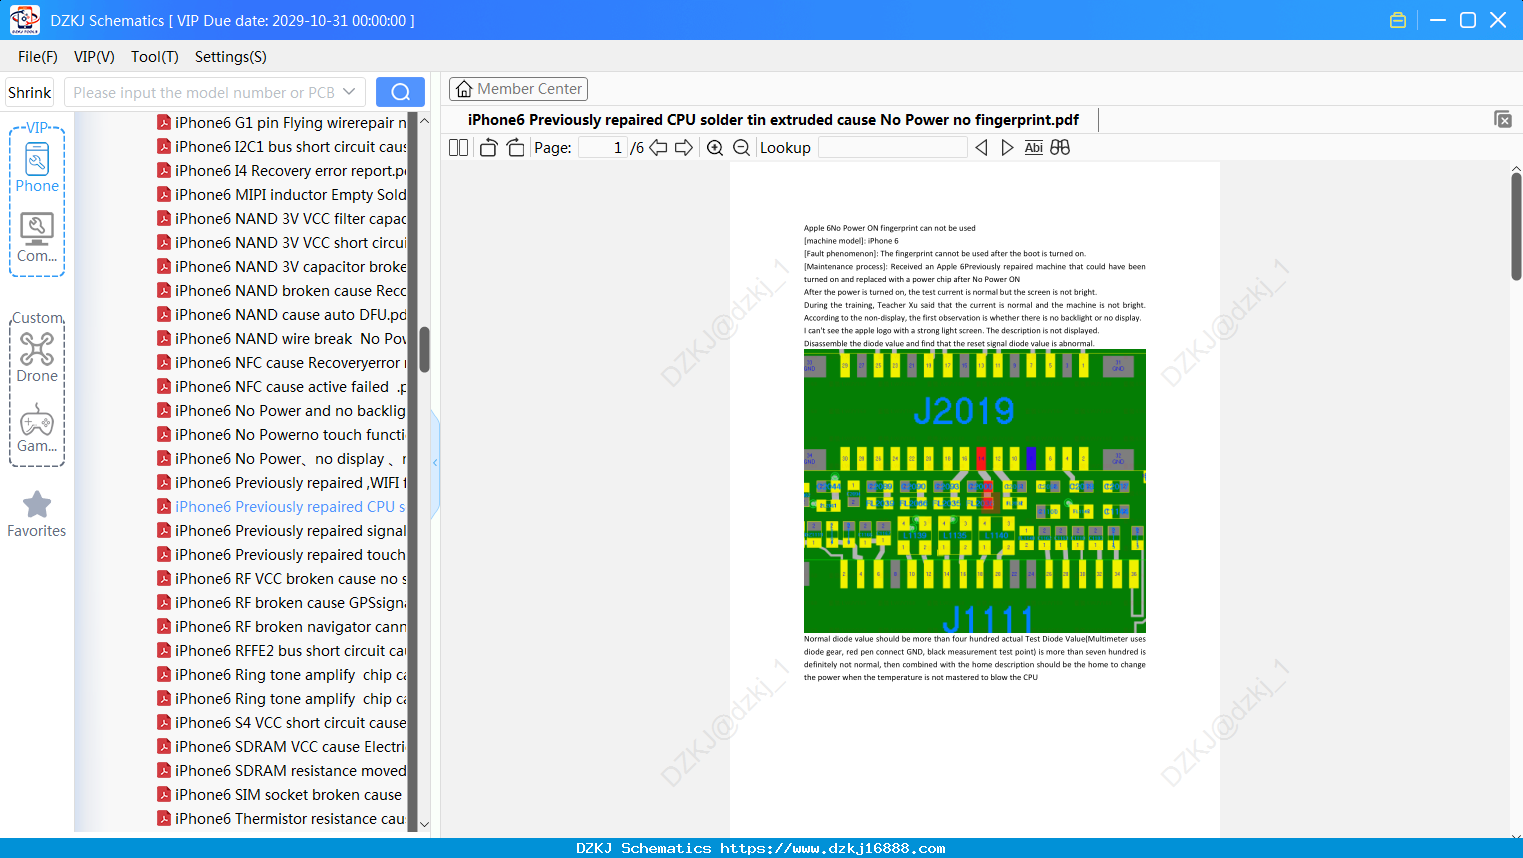Viewport: 1523px width, 858px height.
Task: Open the File(F) menu
Action: coord(38,57)
